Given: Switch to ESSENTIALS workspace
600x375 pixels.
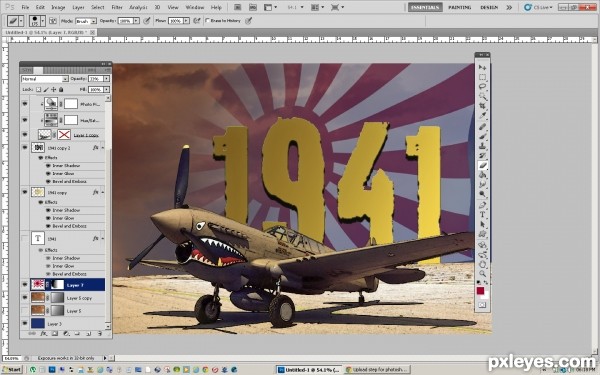Looking at the screenshot, I should click(425, 7).
